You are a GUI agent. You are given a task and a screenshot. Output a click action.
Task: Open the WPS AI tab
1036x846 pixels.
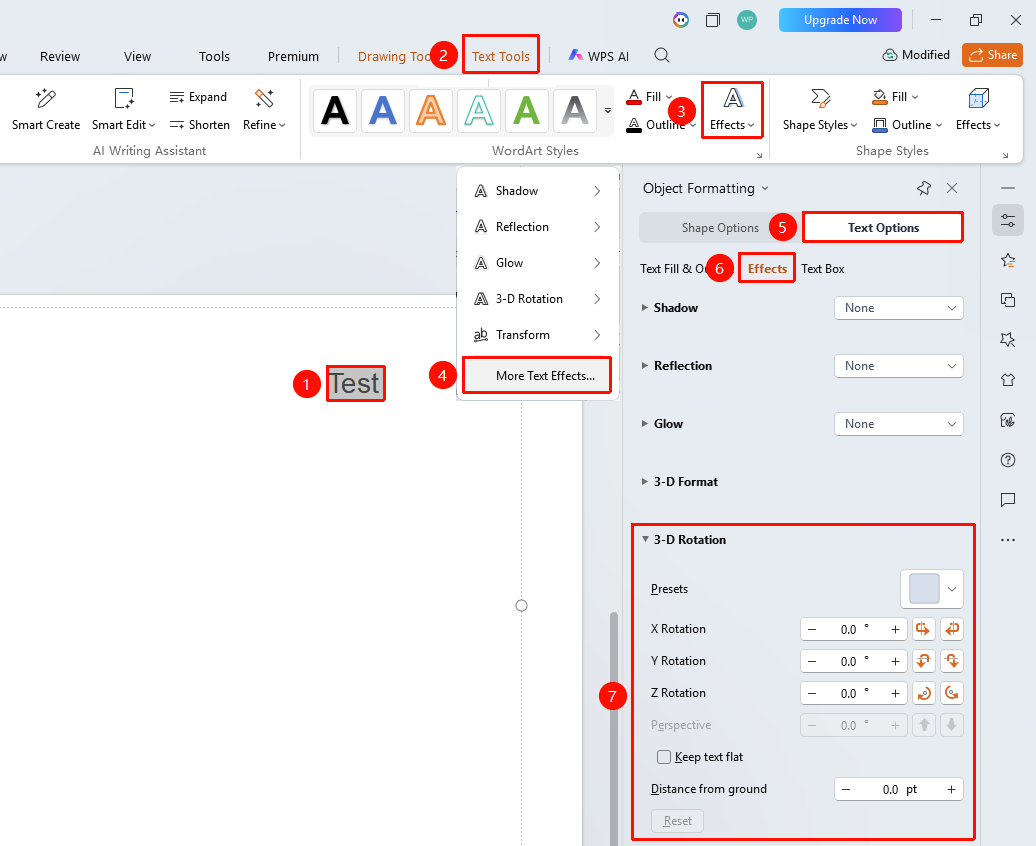coord(599,56)
